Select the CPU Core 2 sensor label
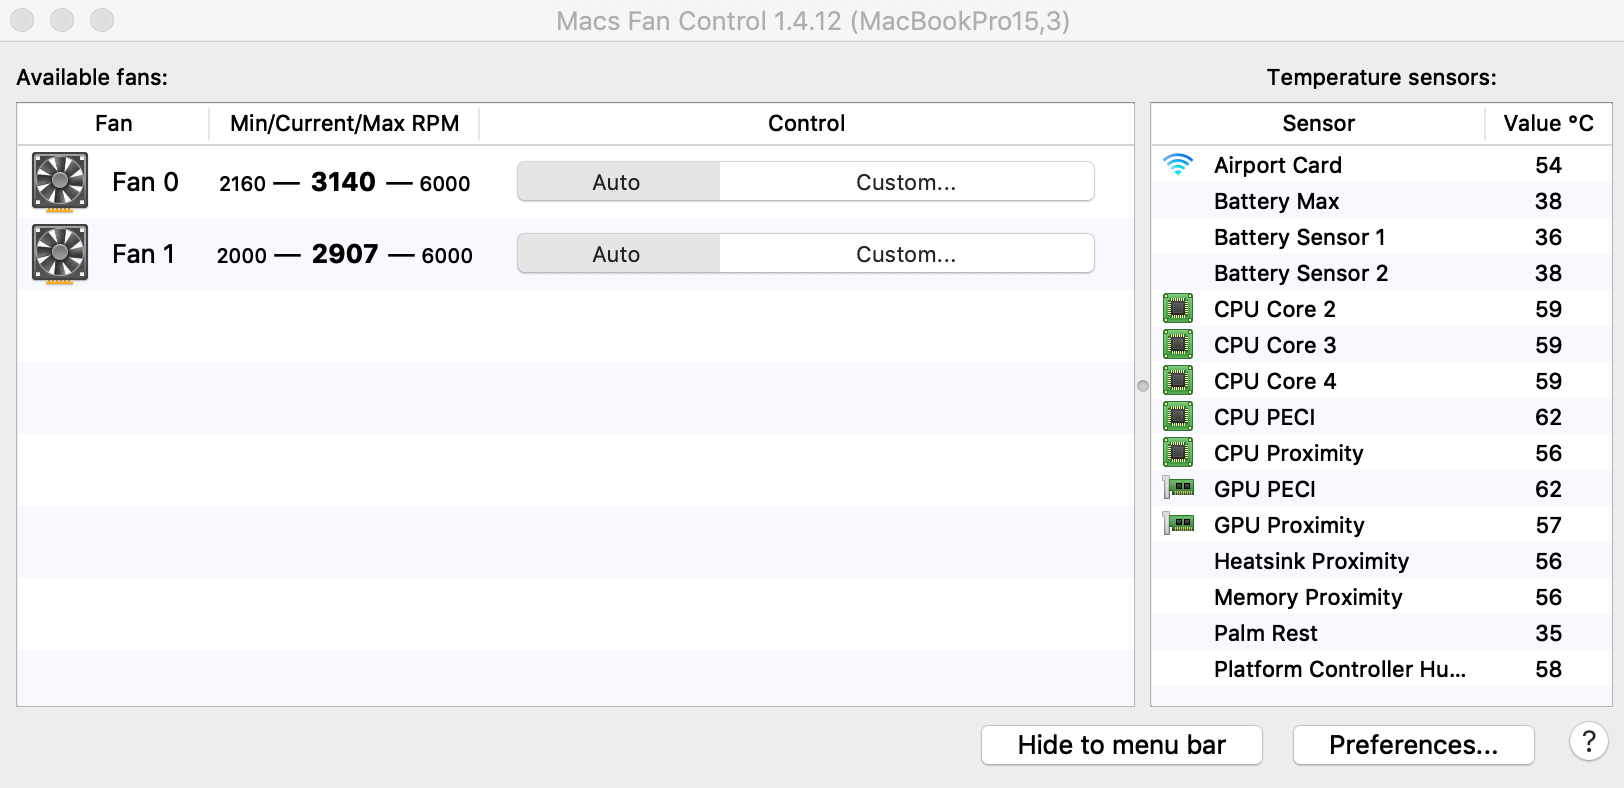The image size is (1624, 788). pyautogui.click(x=1275, y=309)
